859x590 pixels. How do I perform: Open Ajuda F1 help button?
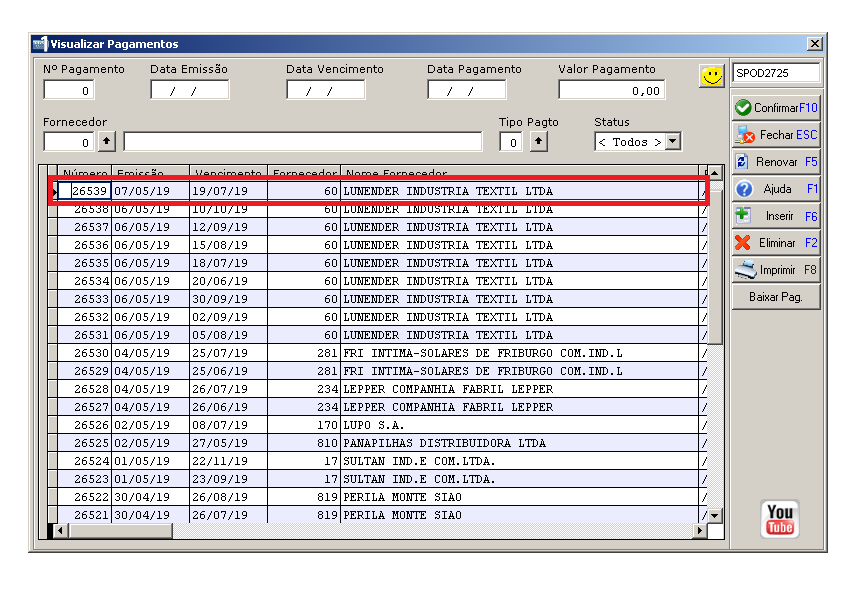tap(776, 189)
